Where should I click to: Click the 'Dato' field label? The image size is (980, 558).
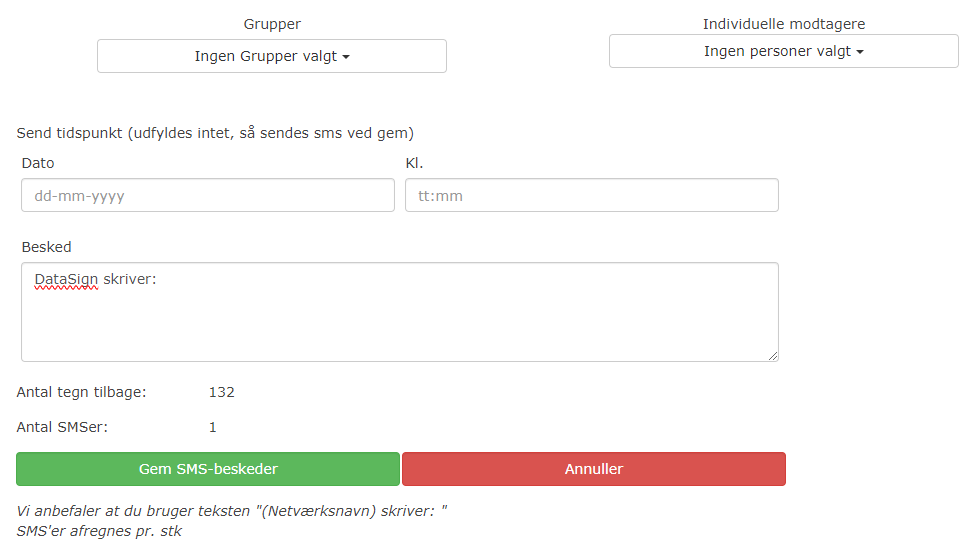click(x=38, y=163)
